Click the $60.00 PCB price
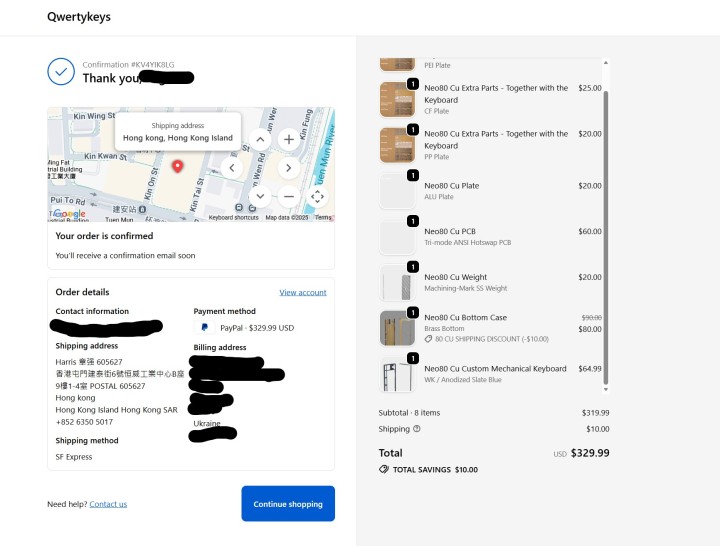Image resolution: width=720 pixels, height=546 pixels. 590,231
